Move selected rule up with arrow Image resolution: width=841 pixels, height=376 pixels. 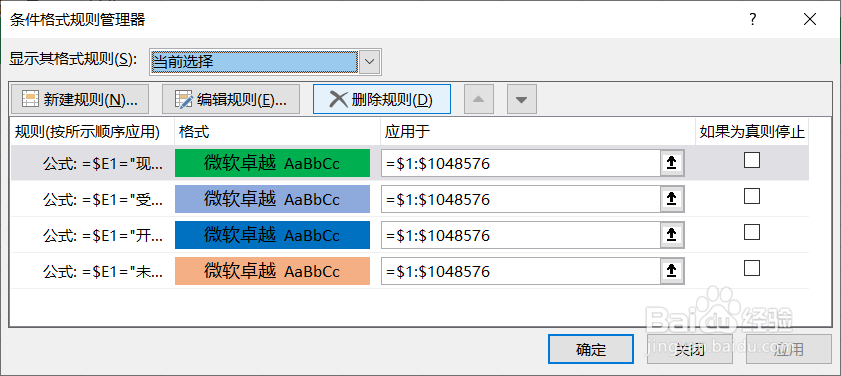(479, 99)
